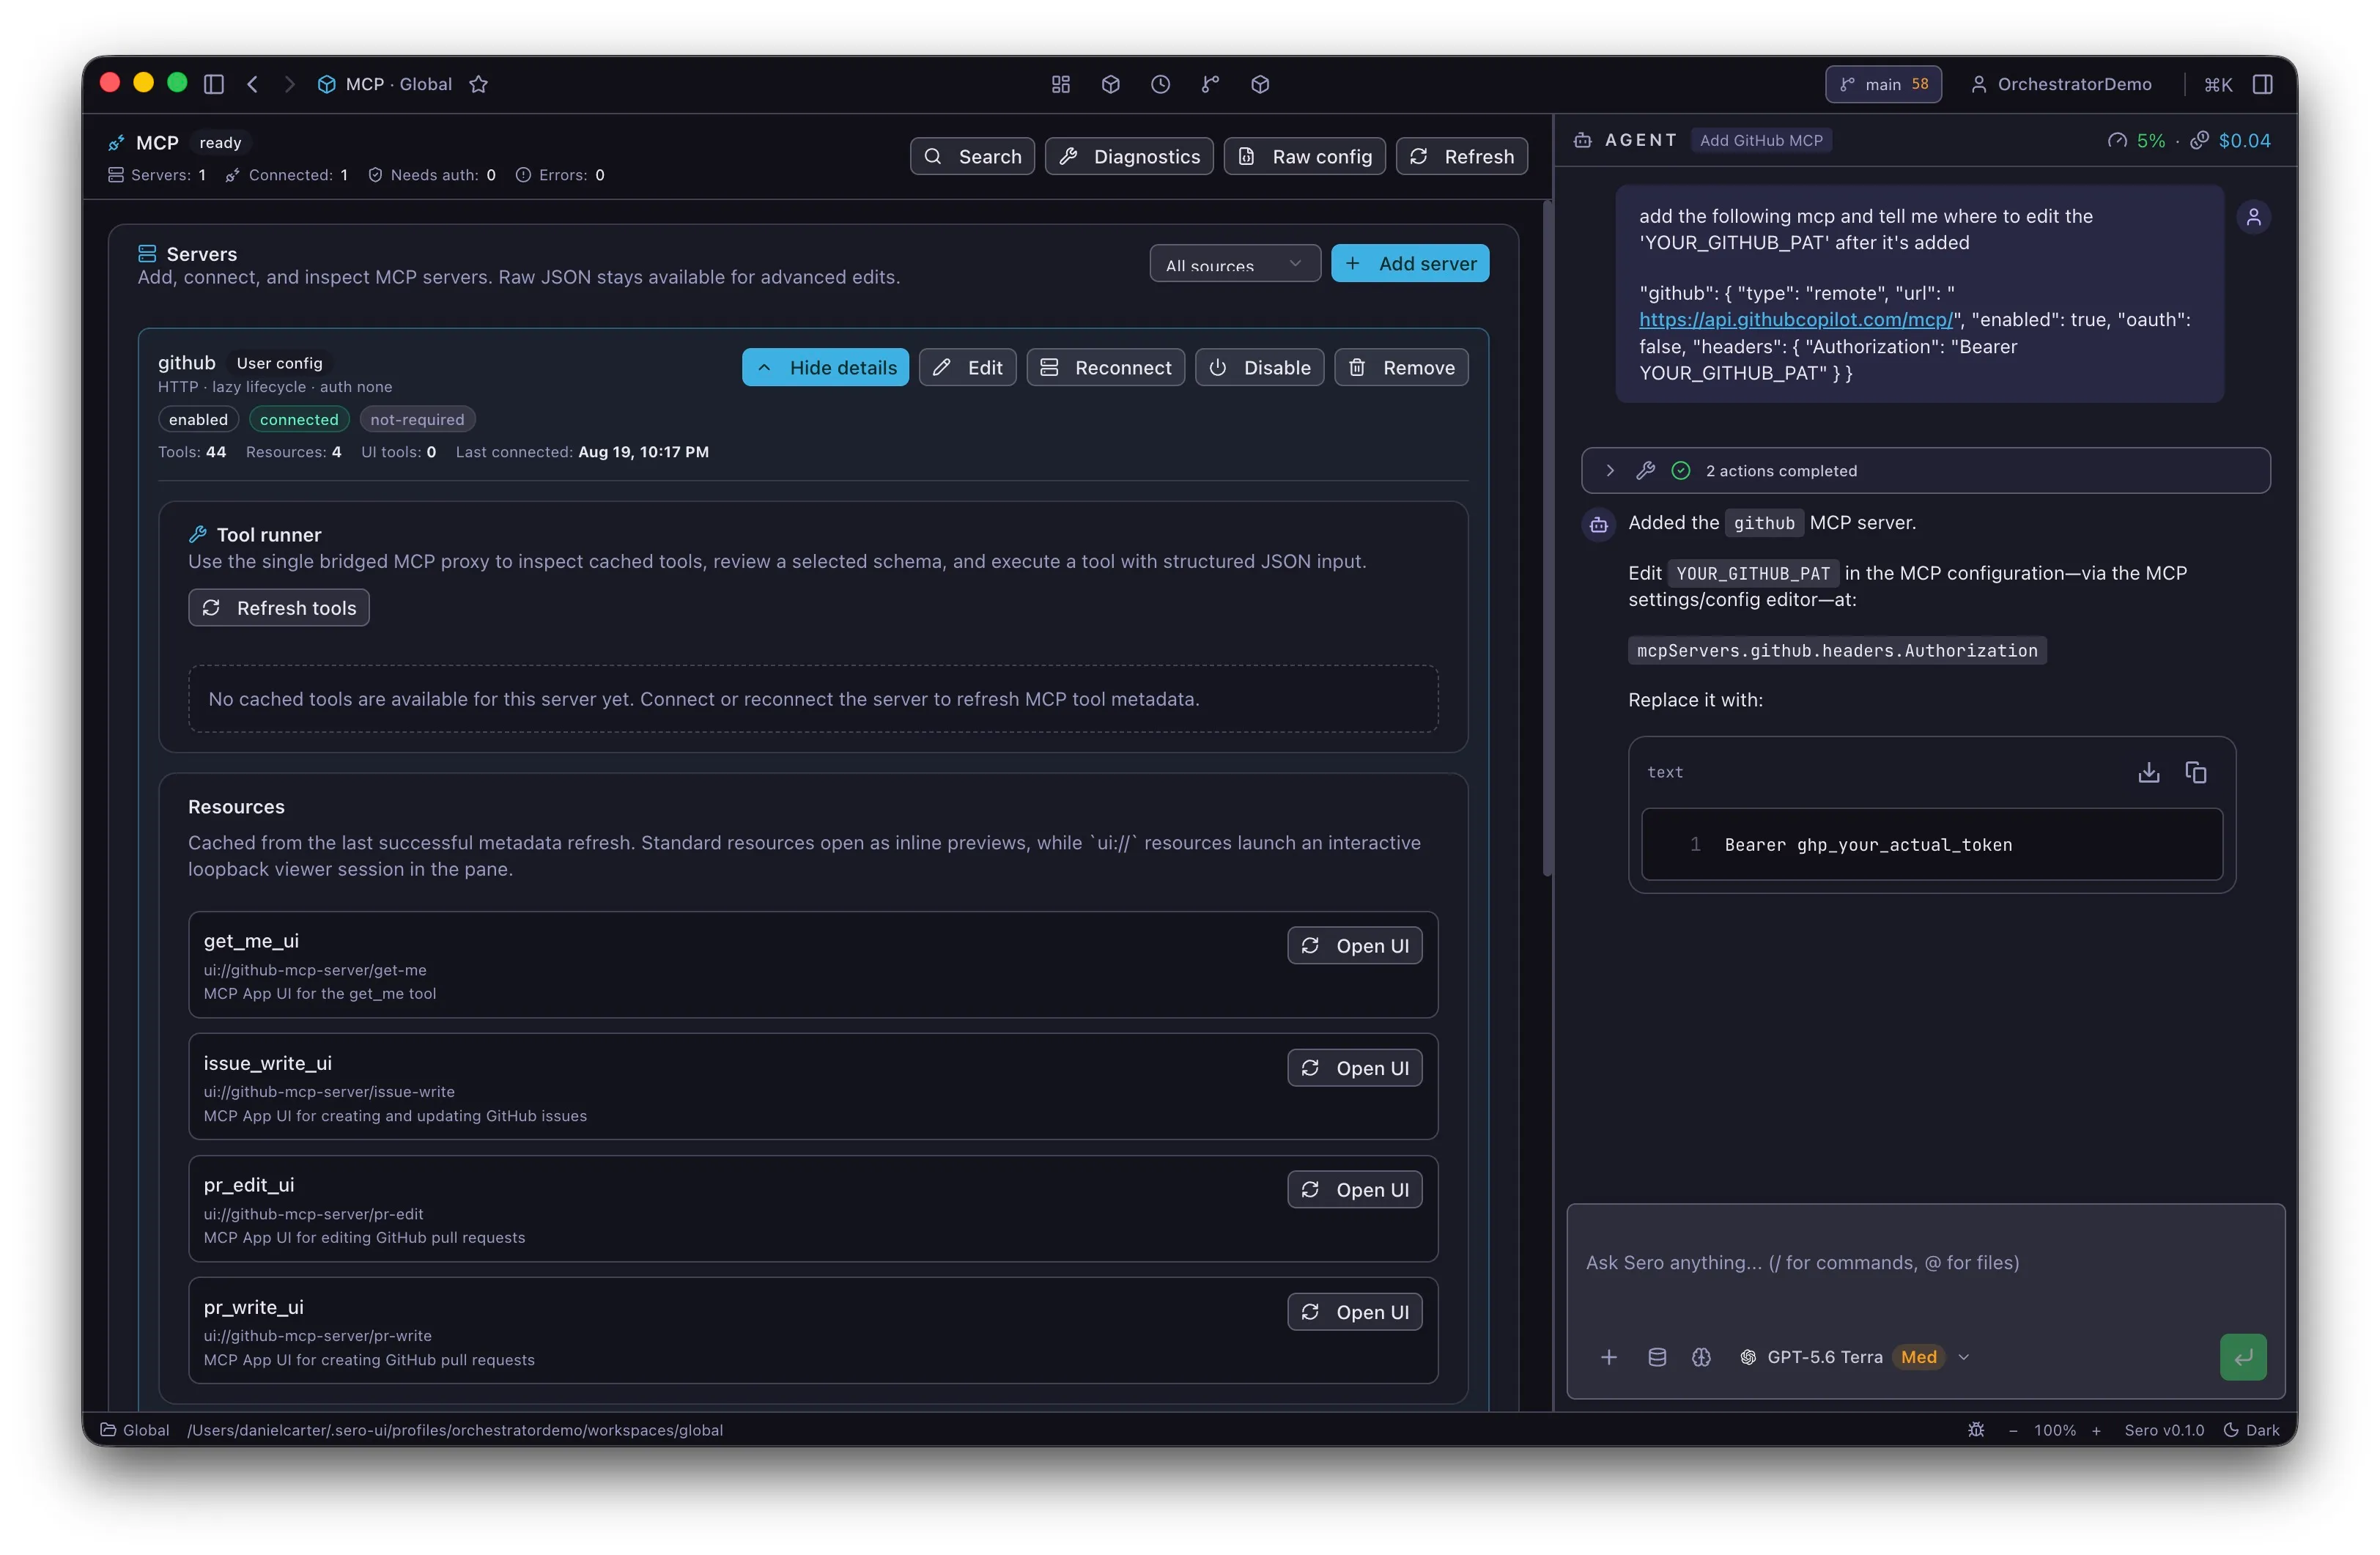Click the mcpServers.github.headers.Authorization code
2380x1555 pixels.
coord(1837,651)
